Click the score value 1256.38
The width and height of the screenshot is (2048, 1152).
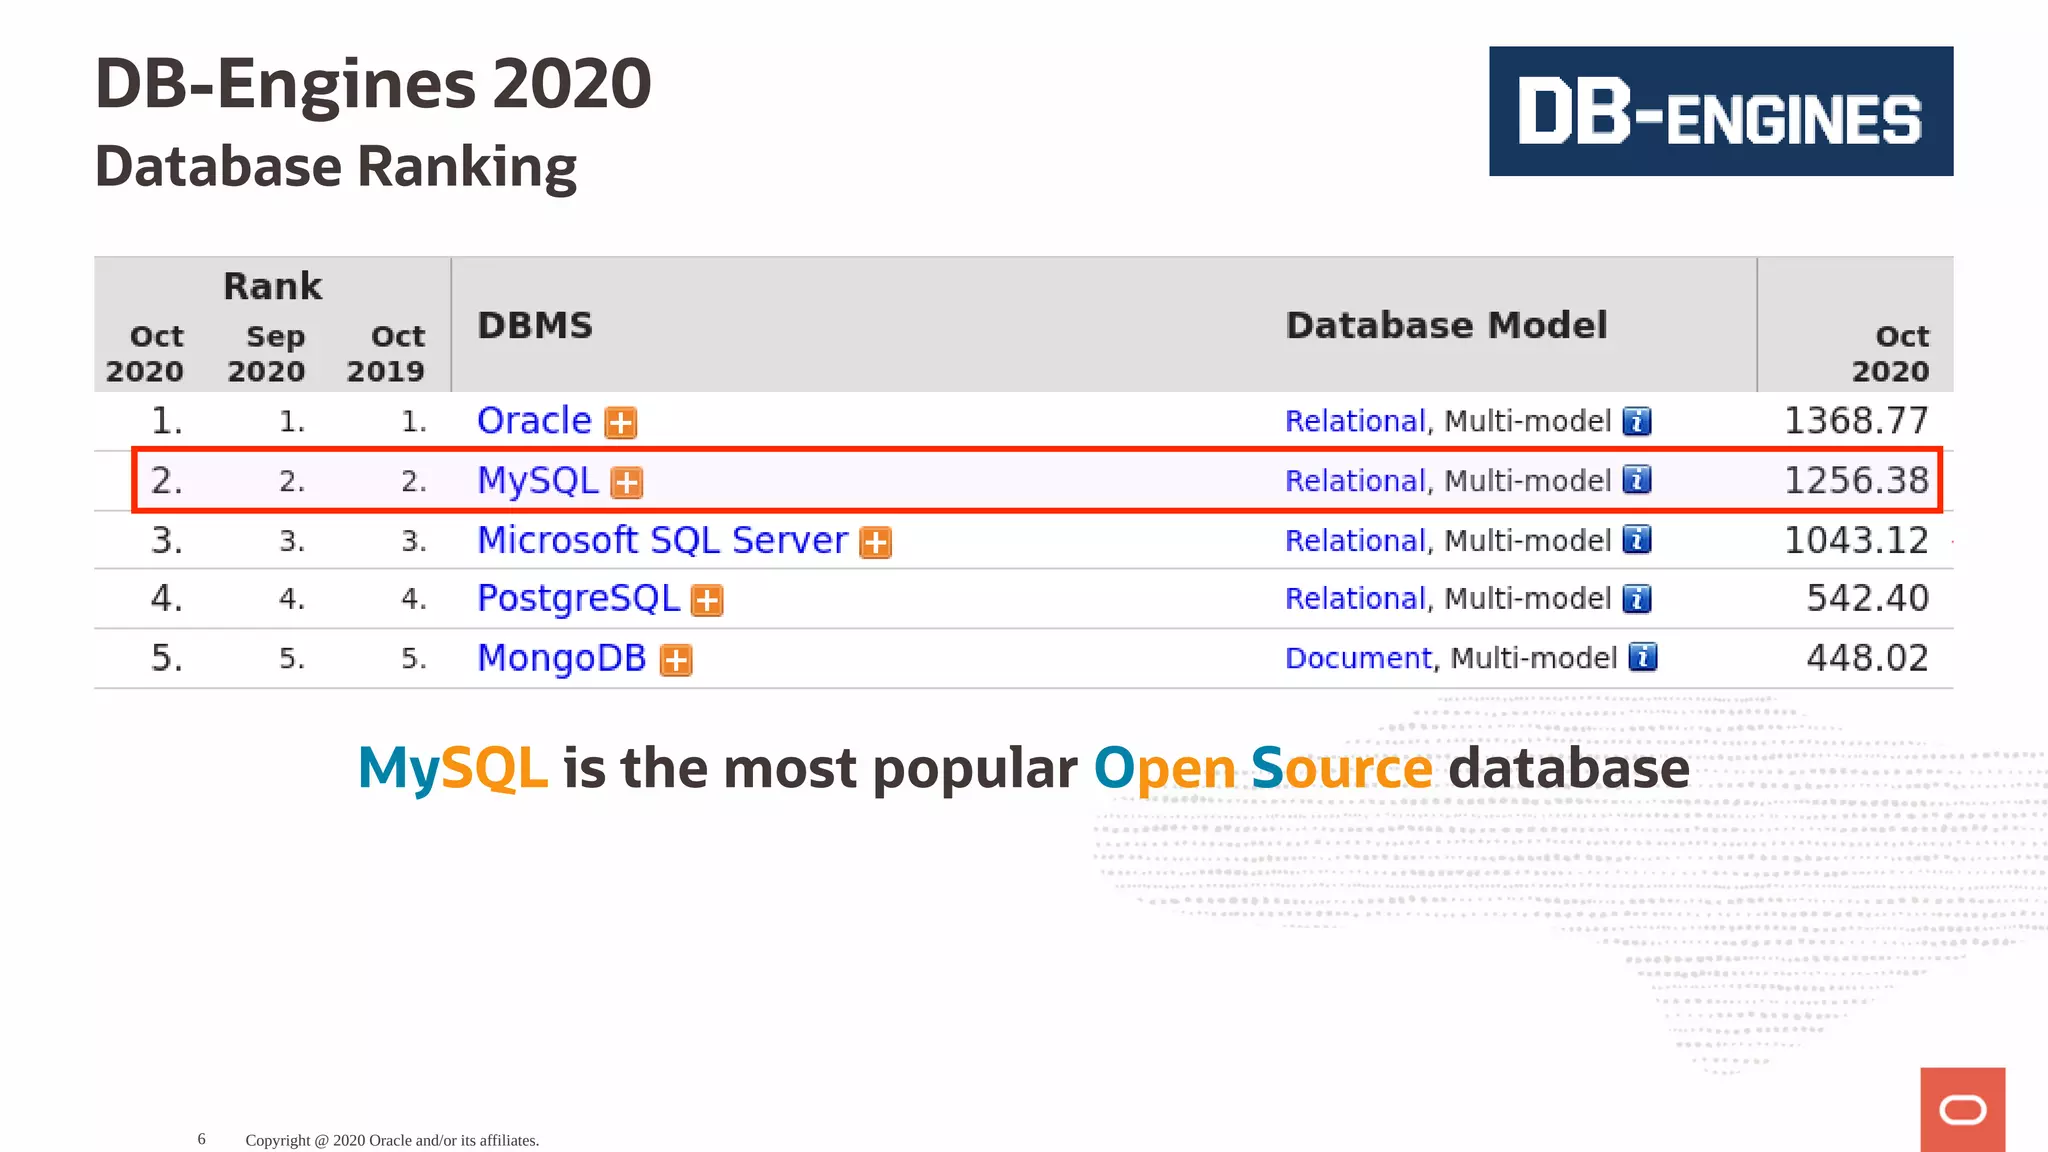tap(1856, 480)
